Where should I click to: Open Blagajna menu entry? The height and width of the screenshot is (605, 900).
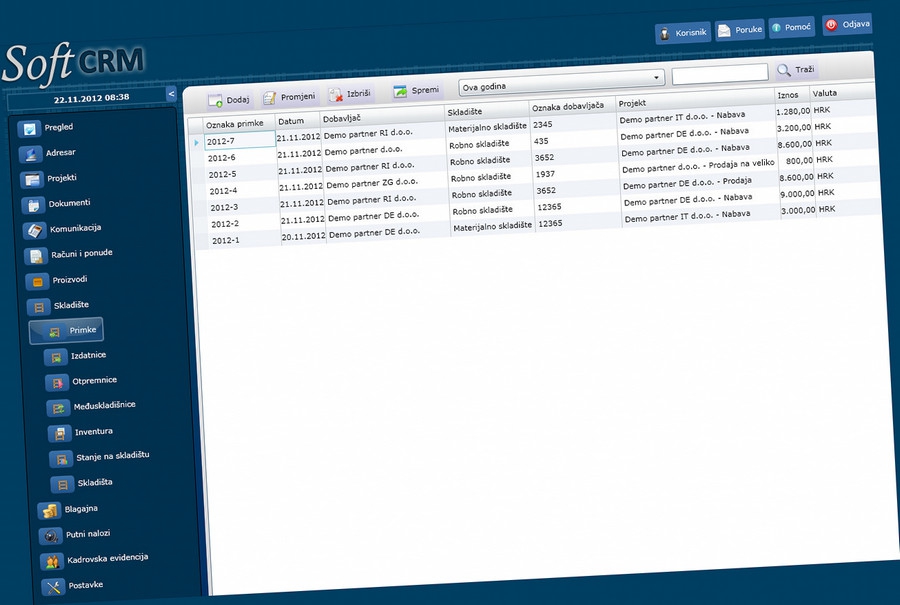81,509
